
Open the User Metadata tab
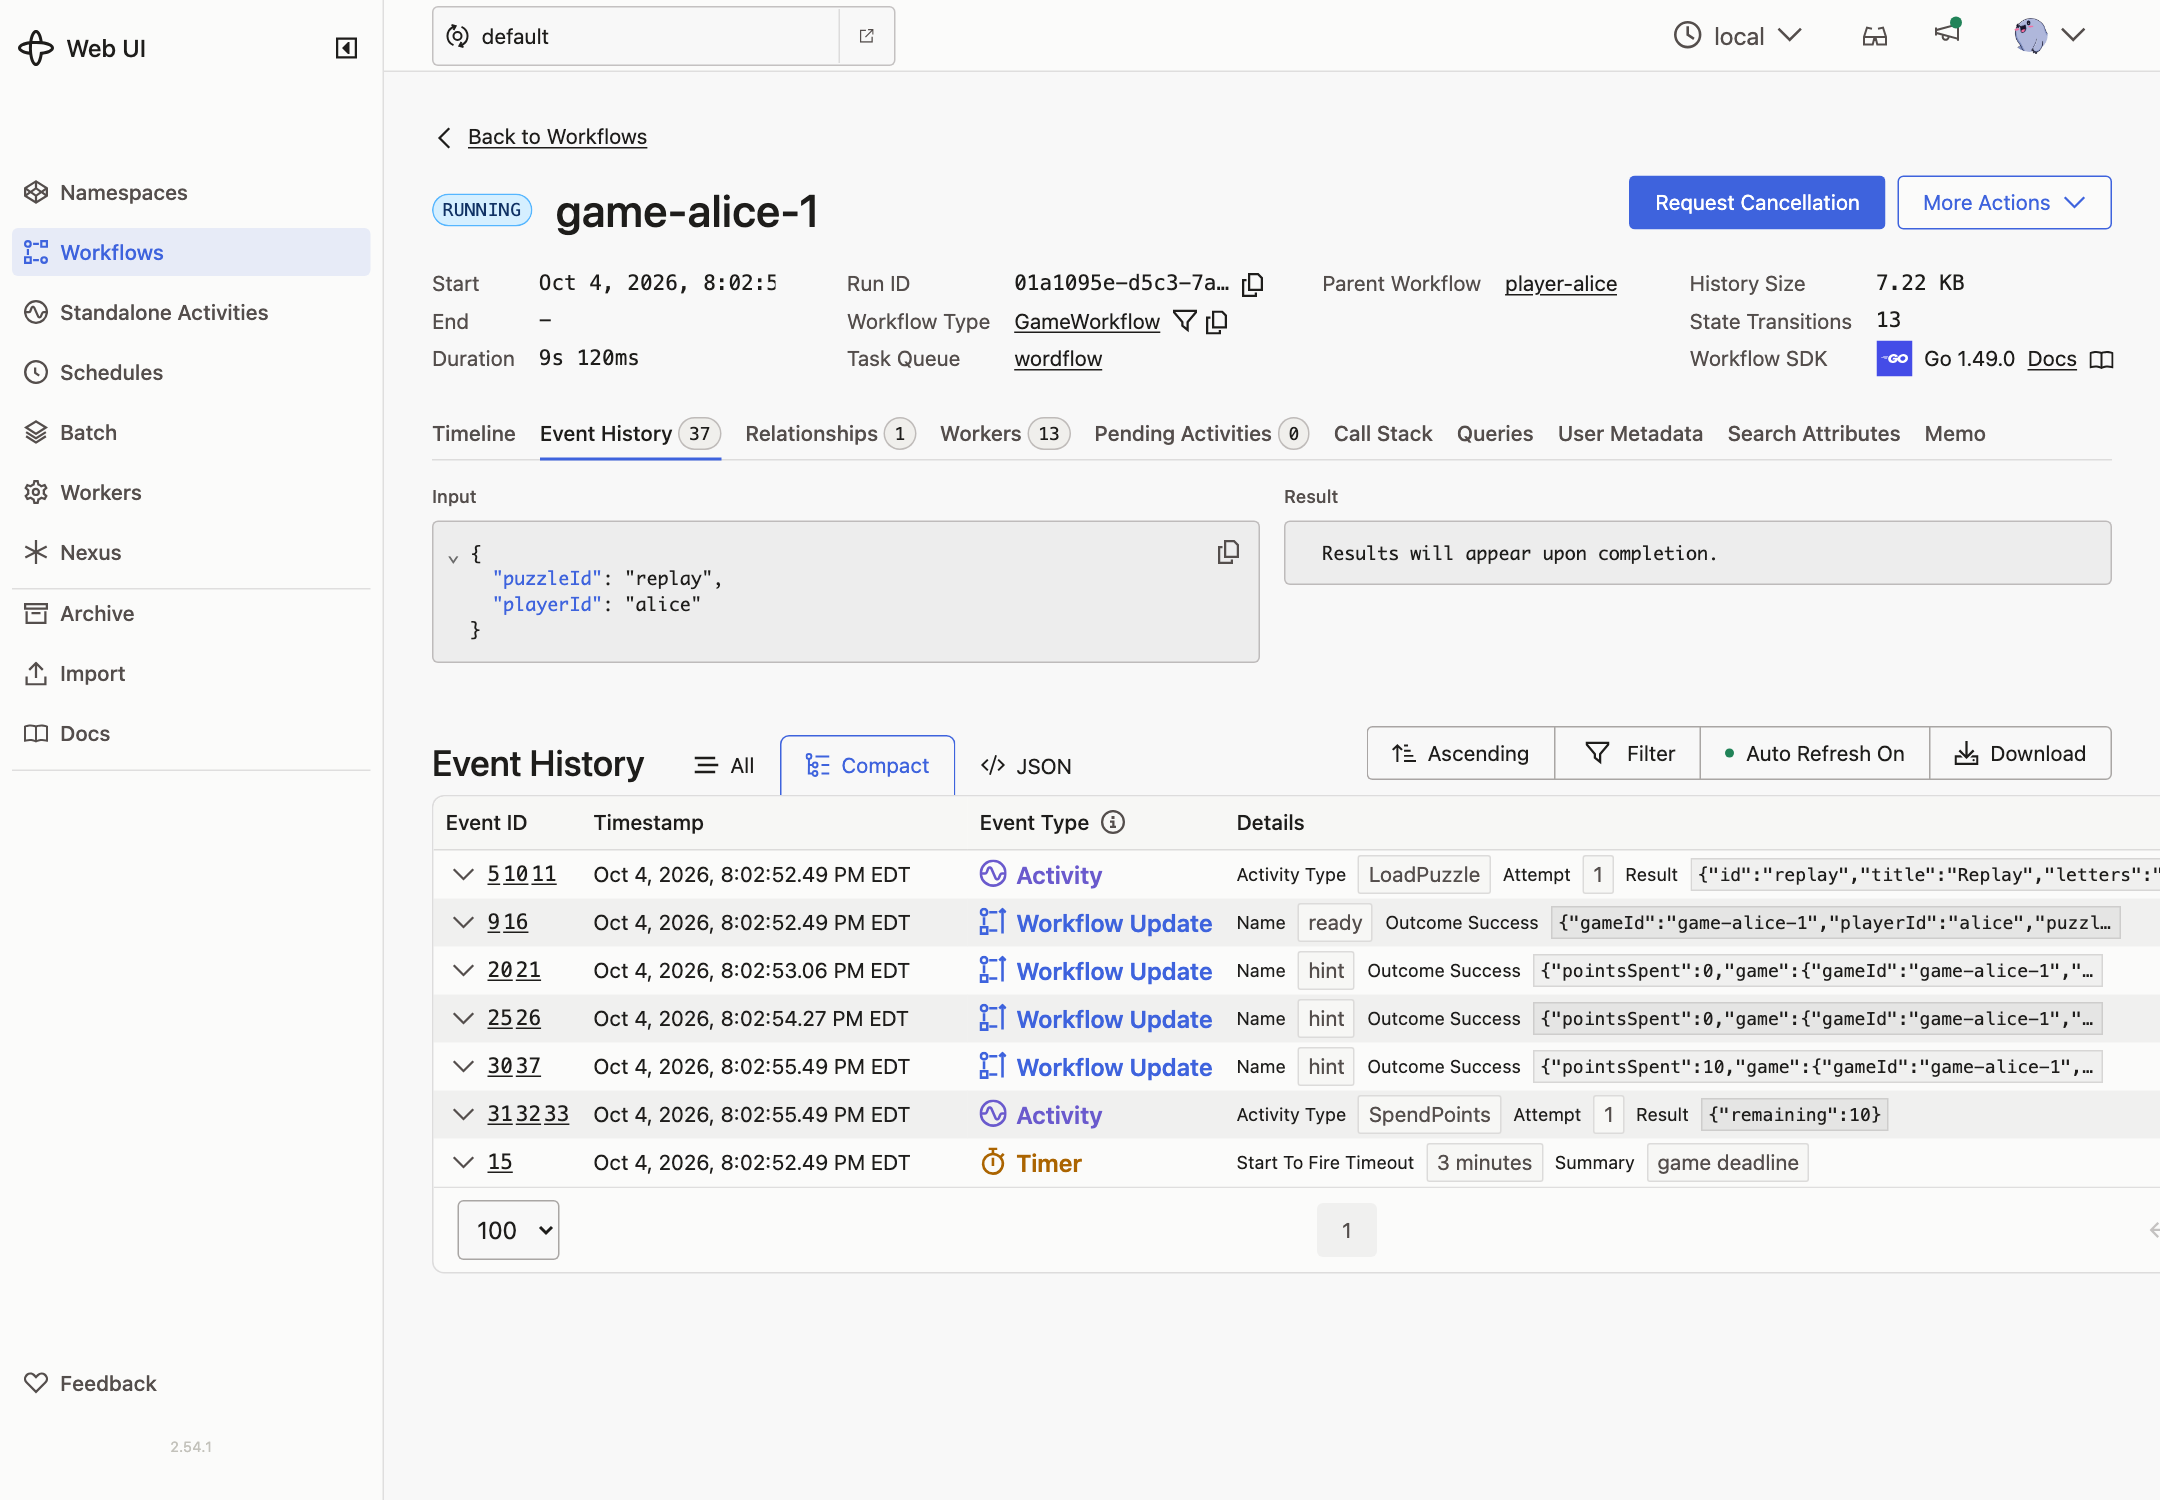(x=1630, y=433)
